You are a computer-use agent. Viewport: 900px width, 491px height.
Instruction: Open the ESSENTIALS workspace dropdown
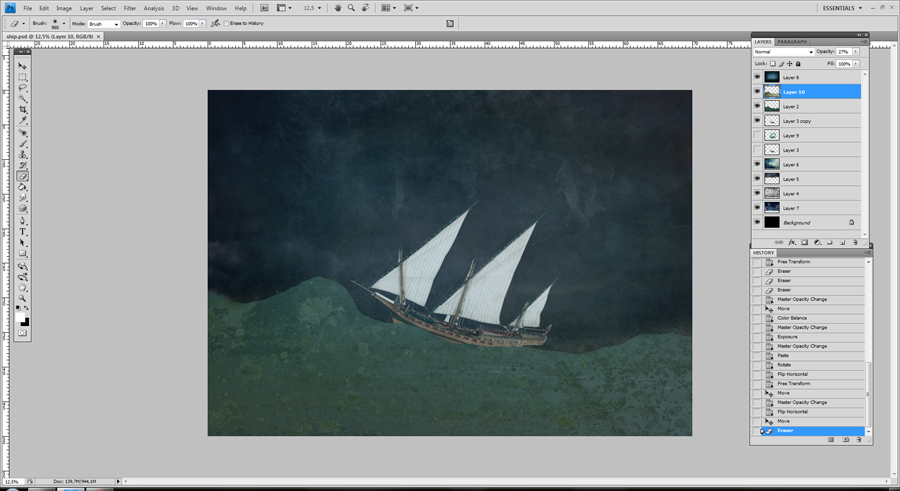tap(844, 8)
